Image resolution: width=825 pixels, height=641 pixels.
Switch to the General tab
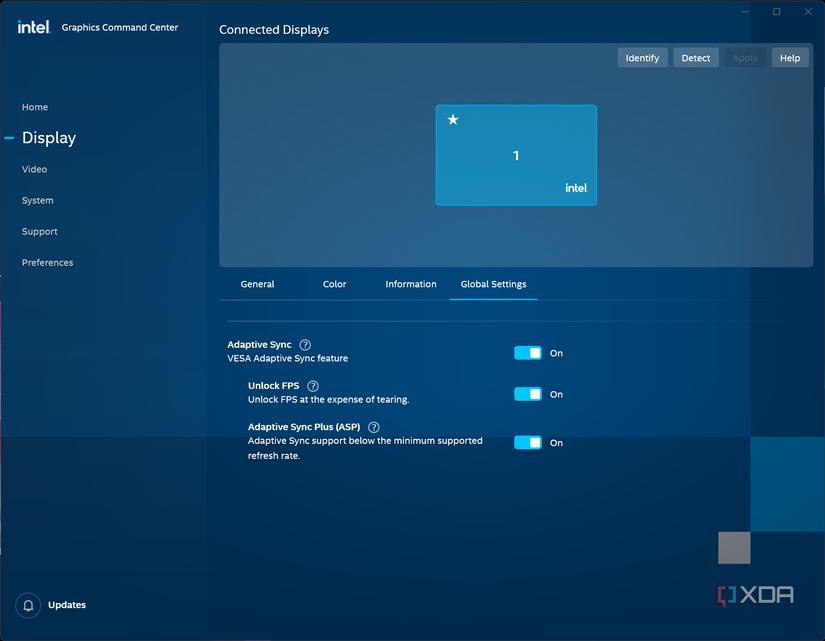click(257, 284)
